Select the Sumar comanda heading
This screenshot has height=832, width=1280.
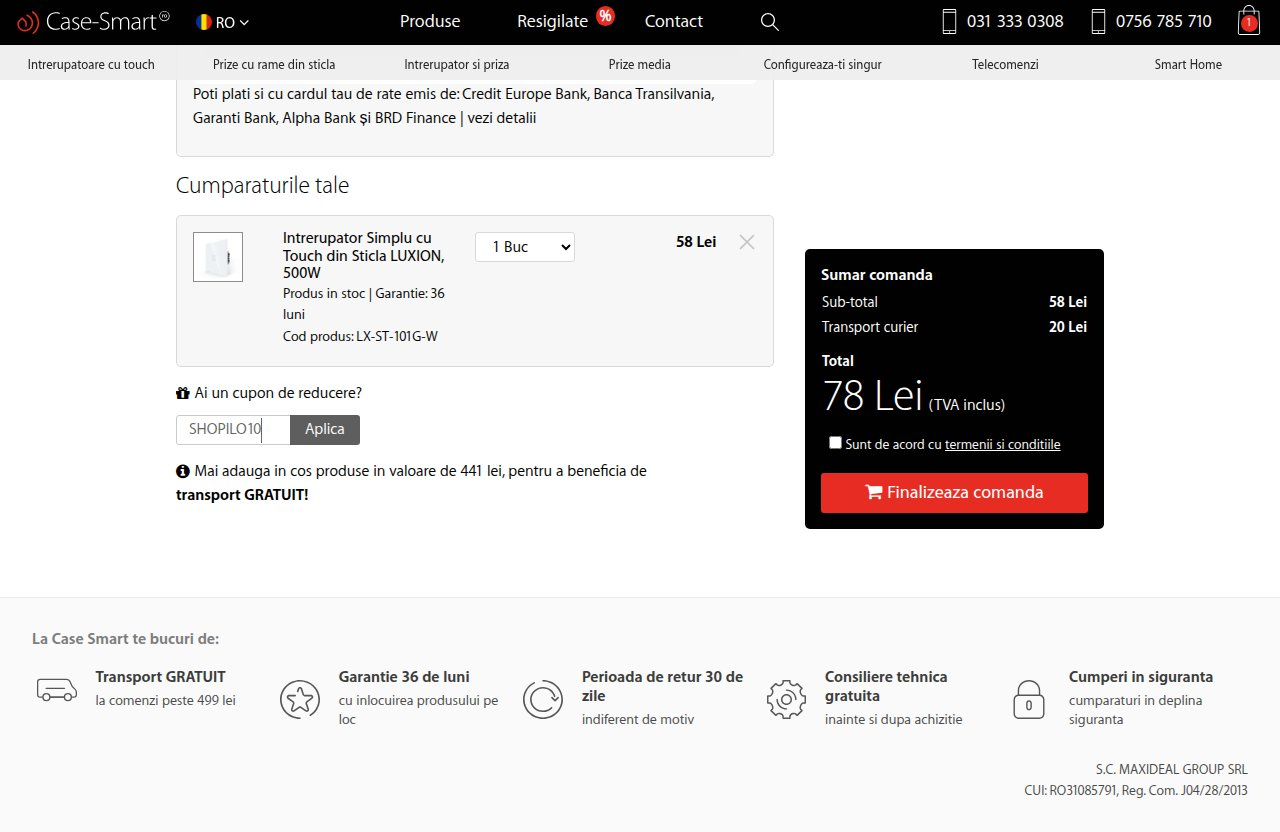tap(877, 275)
